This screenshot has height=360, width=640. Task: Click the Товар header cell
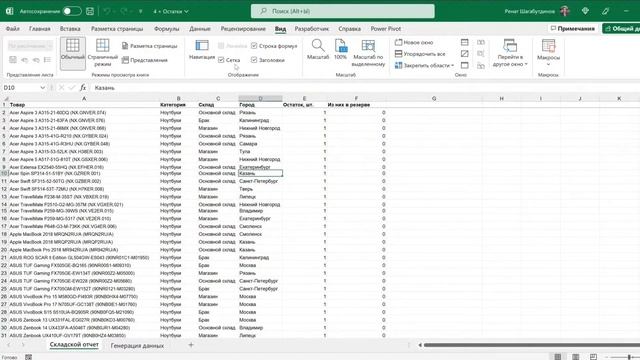pyautogui.click(x=84, y=105)
